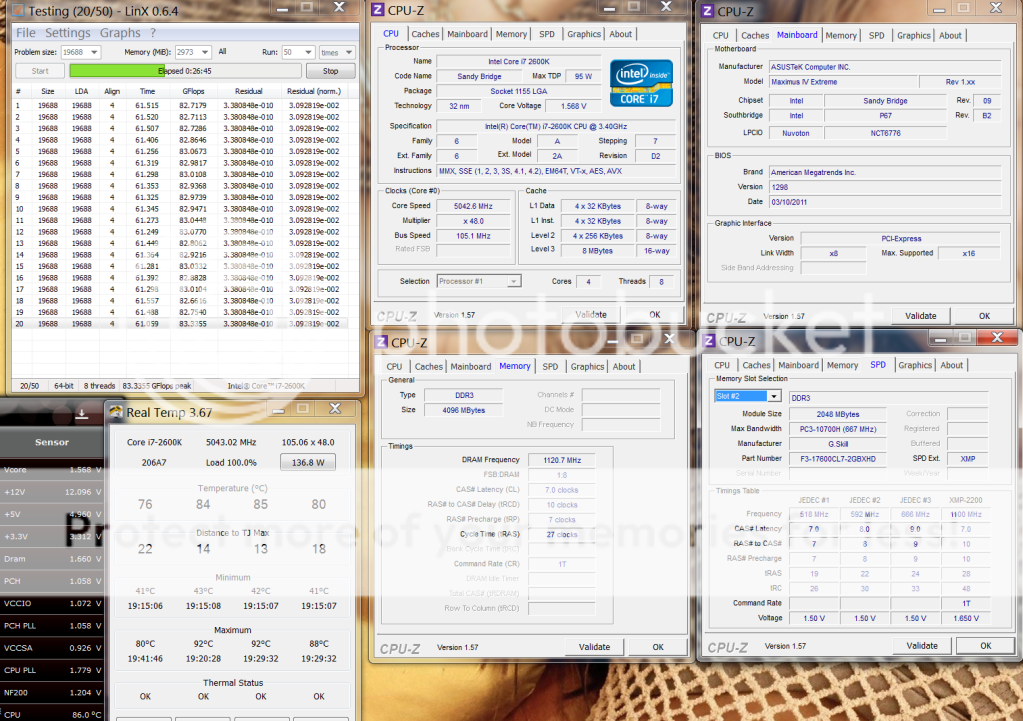Click the DRAM Frequency value 1120.7 MHz
The image size is (1023, 721).
tap(562, 460)
